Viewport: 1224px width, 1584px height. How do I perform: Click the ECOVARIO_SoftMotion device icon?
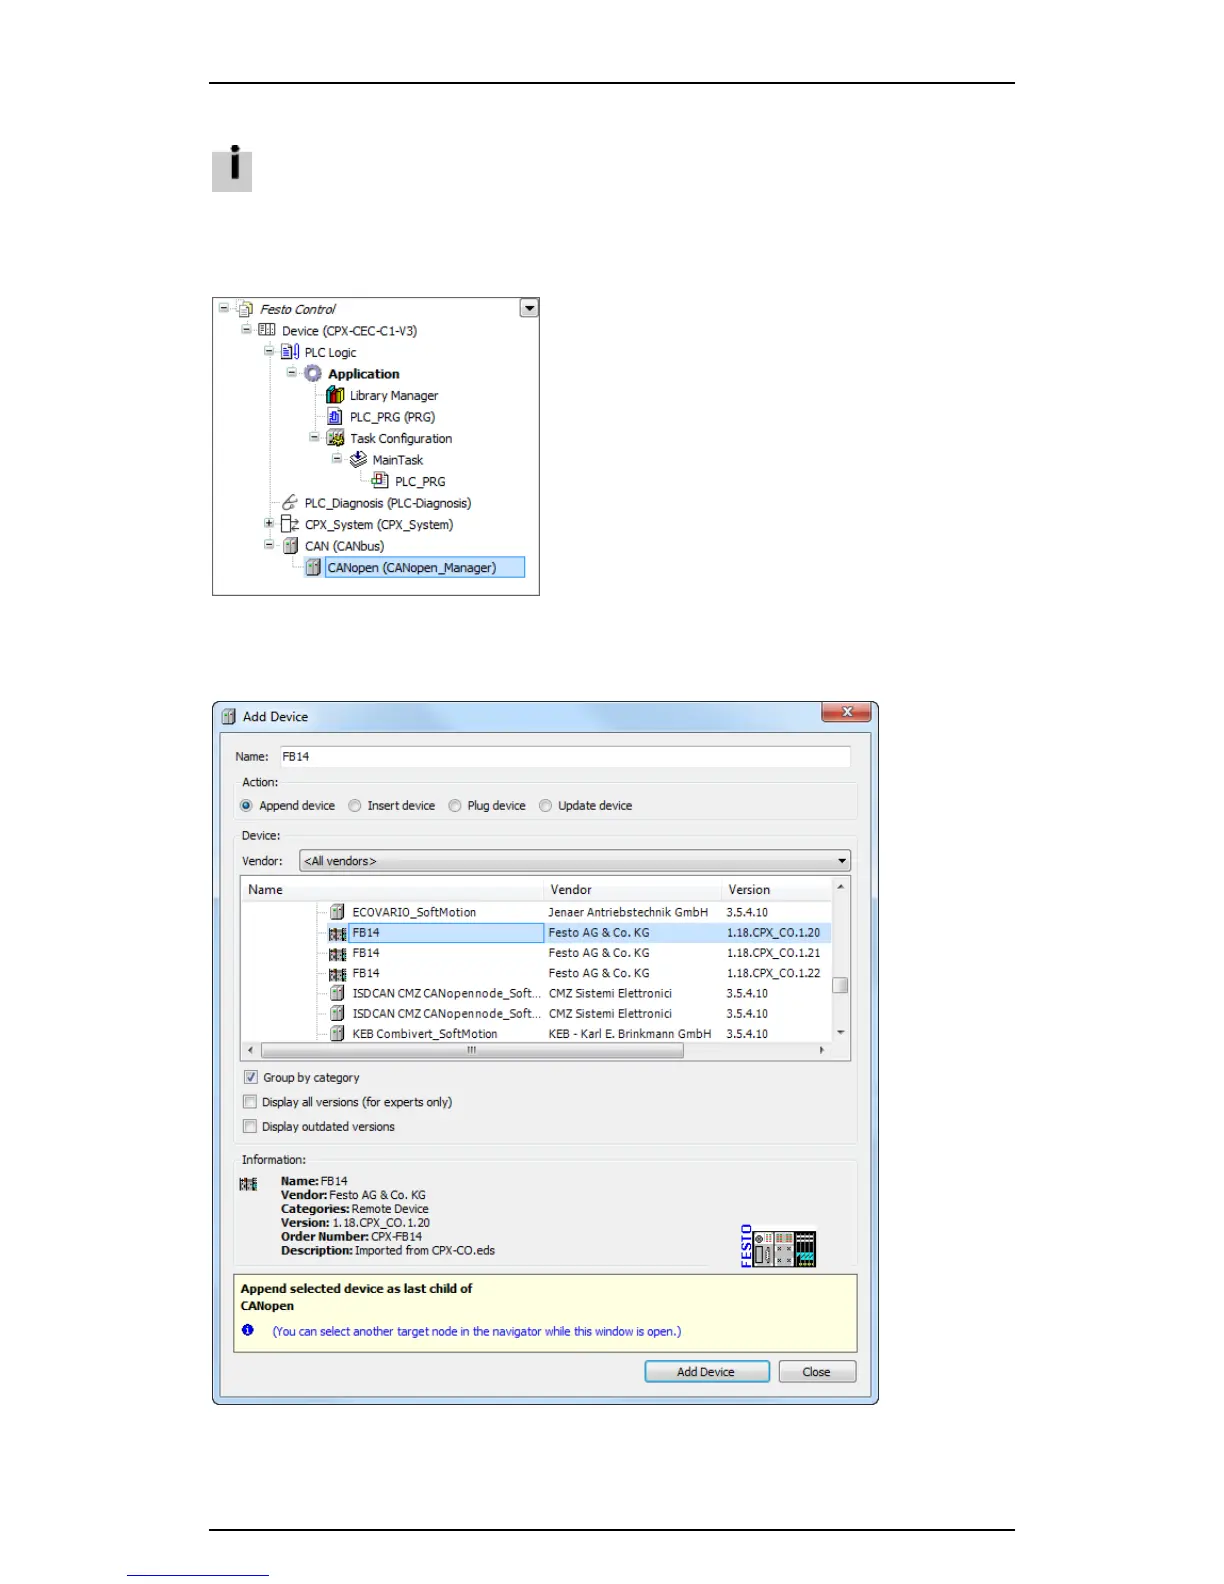click(x=338, y=912)
